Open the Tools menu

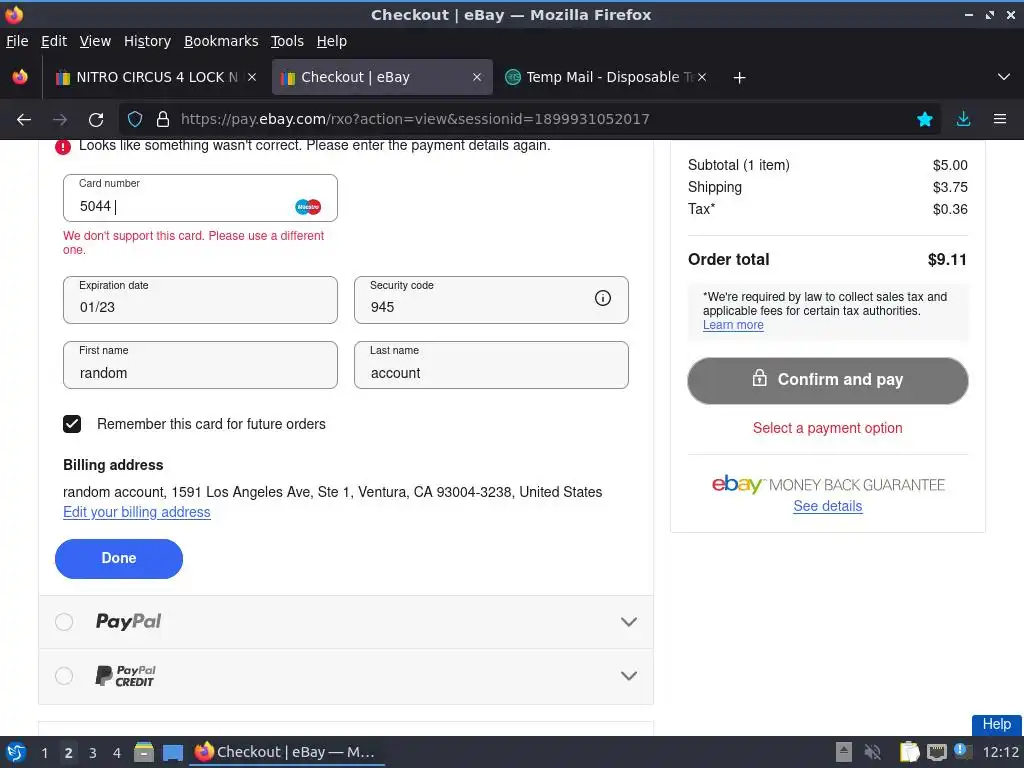click(287, 41)
